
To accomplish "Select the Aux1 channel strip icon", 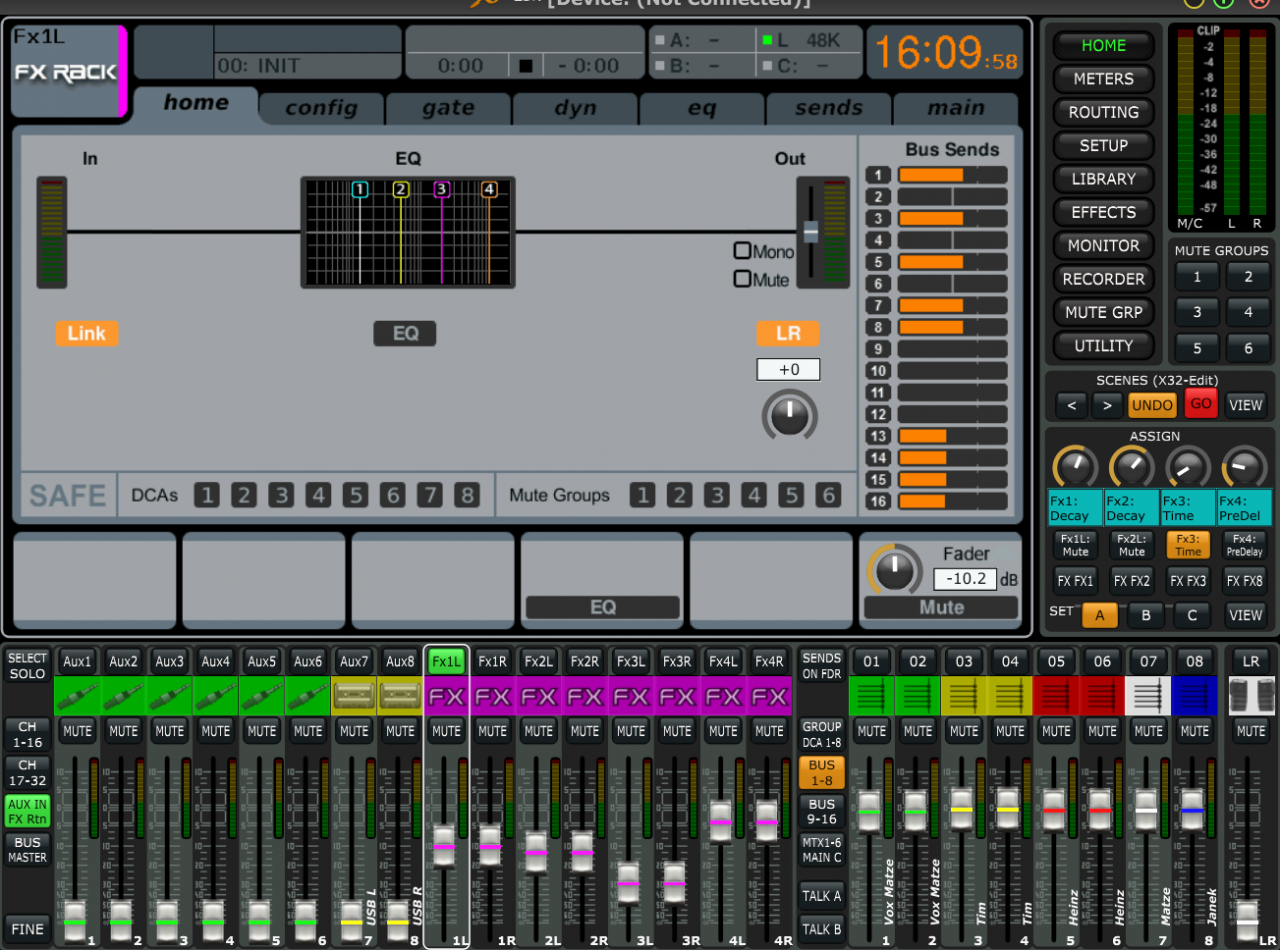I will [x=77, y=696].
